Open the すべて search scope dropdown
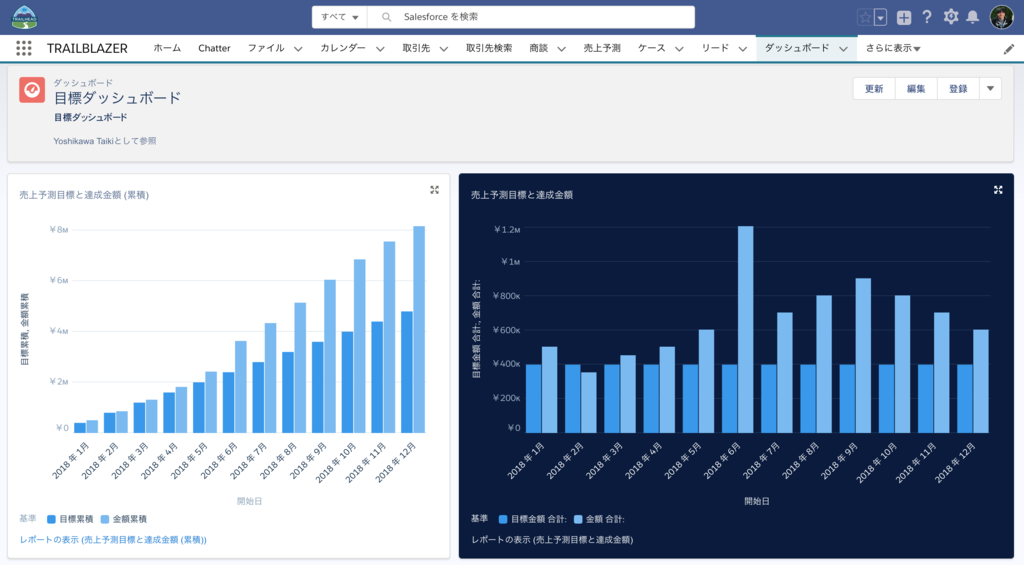Viewport: 1024px width, 565px height. [x=340, y=17]
